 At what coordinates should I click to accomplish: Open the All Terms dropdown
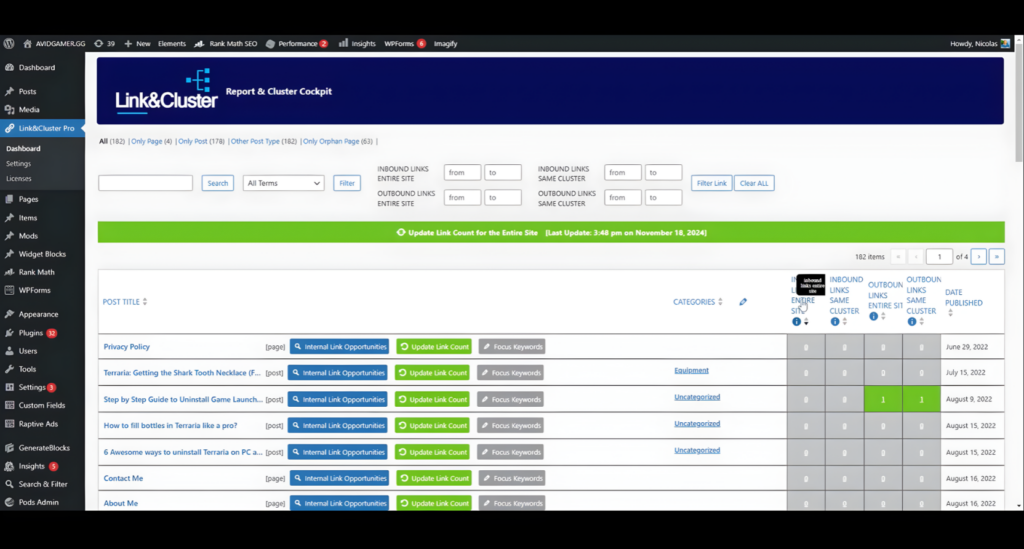[284, 183]
